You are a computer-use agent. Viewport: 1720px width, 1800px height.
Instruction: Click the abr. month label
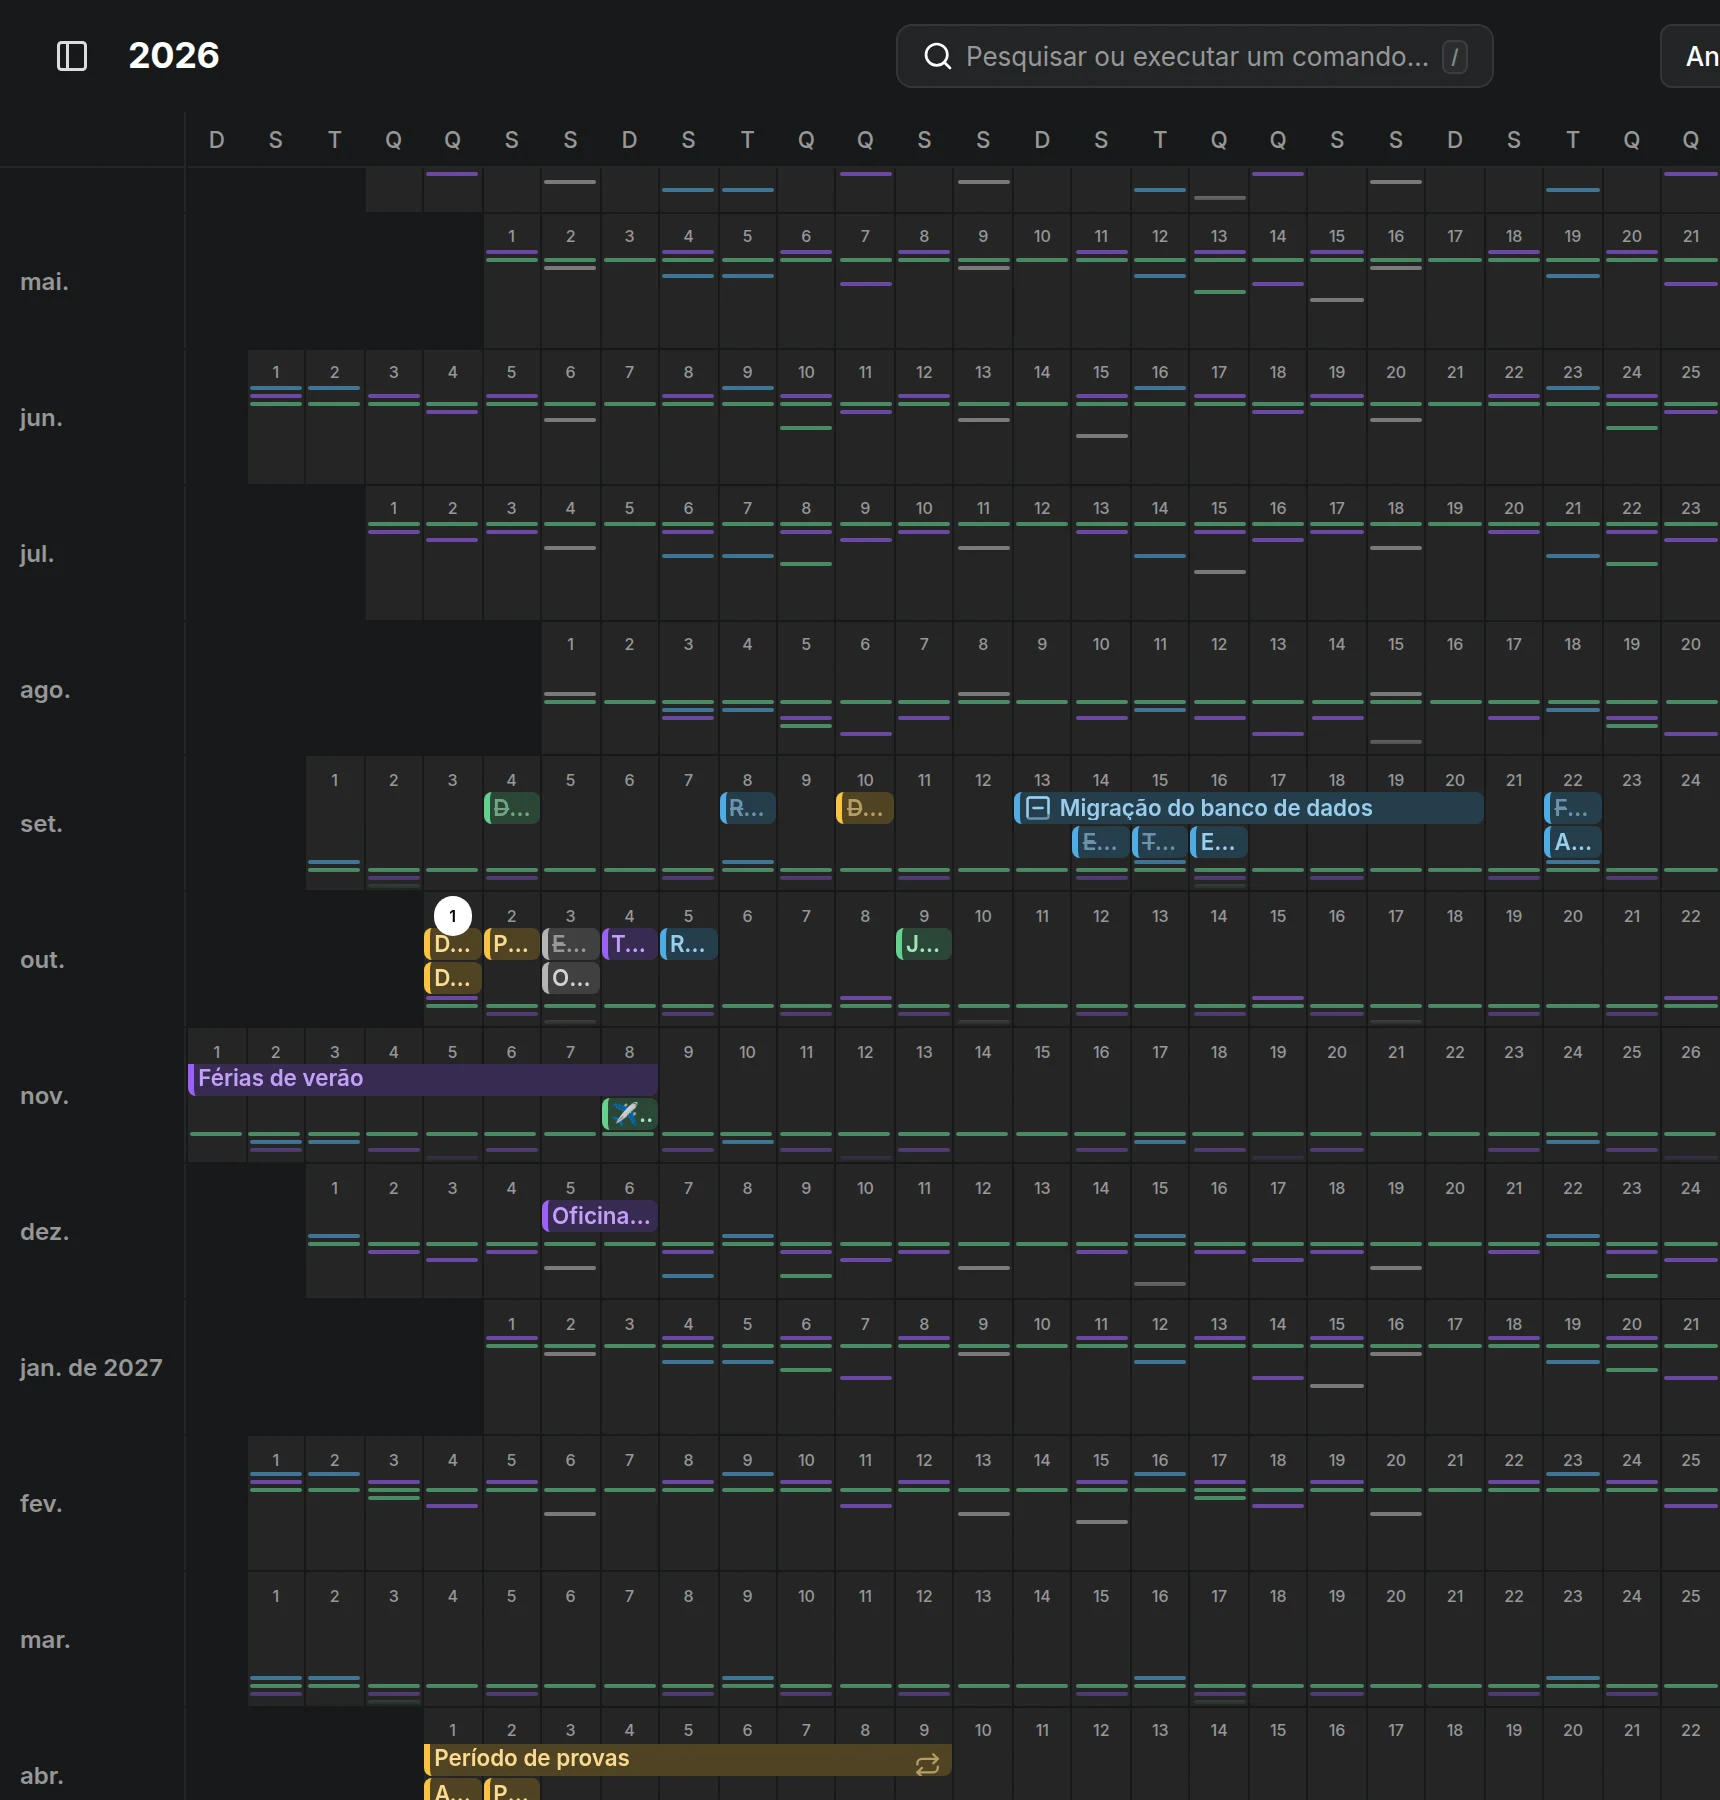[42, 1776]
